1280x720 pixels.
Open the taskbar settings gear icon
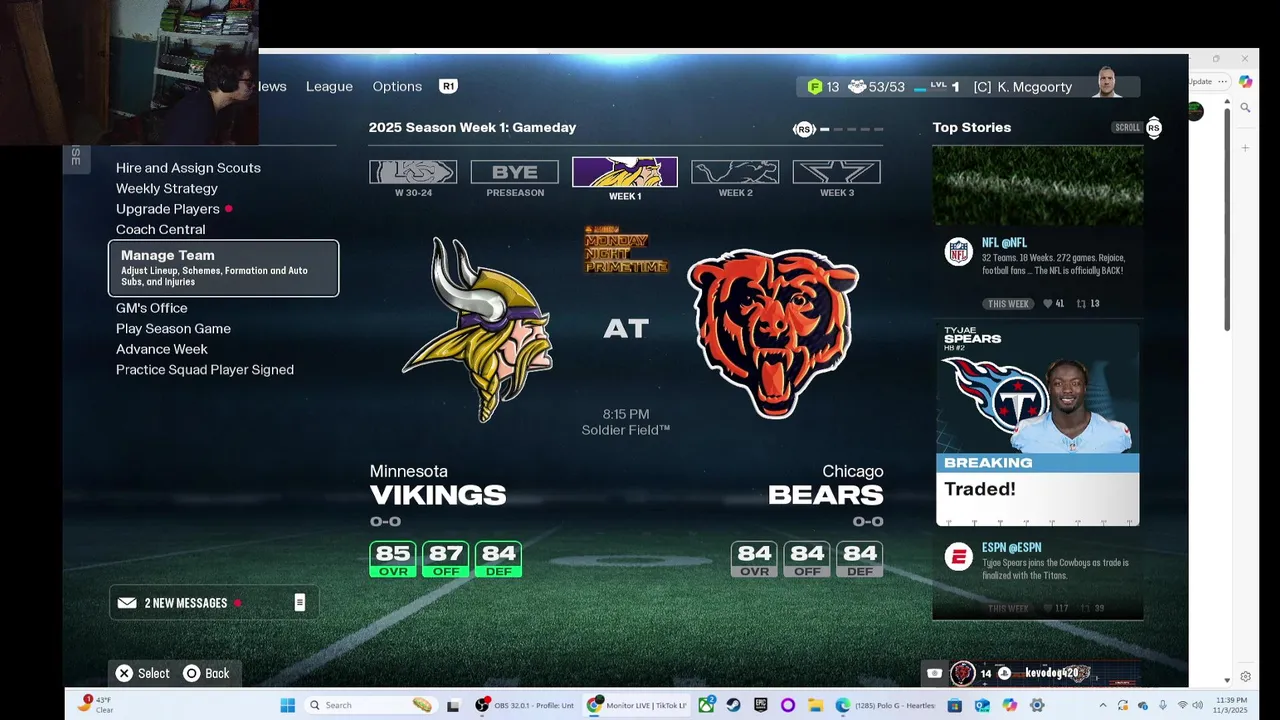pos(1037,705)
